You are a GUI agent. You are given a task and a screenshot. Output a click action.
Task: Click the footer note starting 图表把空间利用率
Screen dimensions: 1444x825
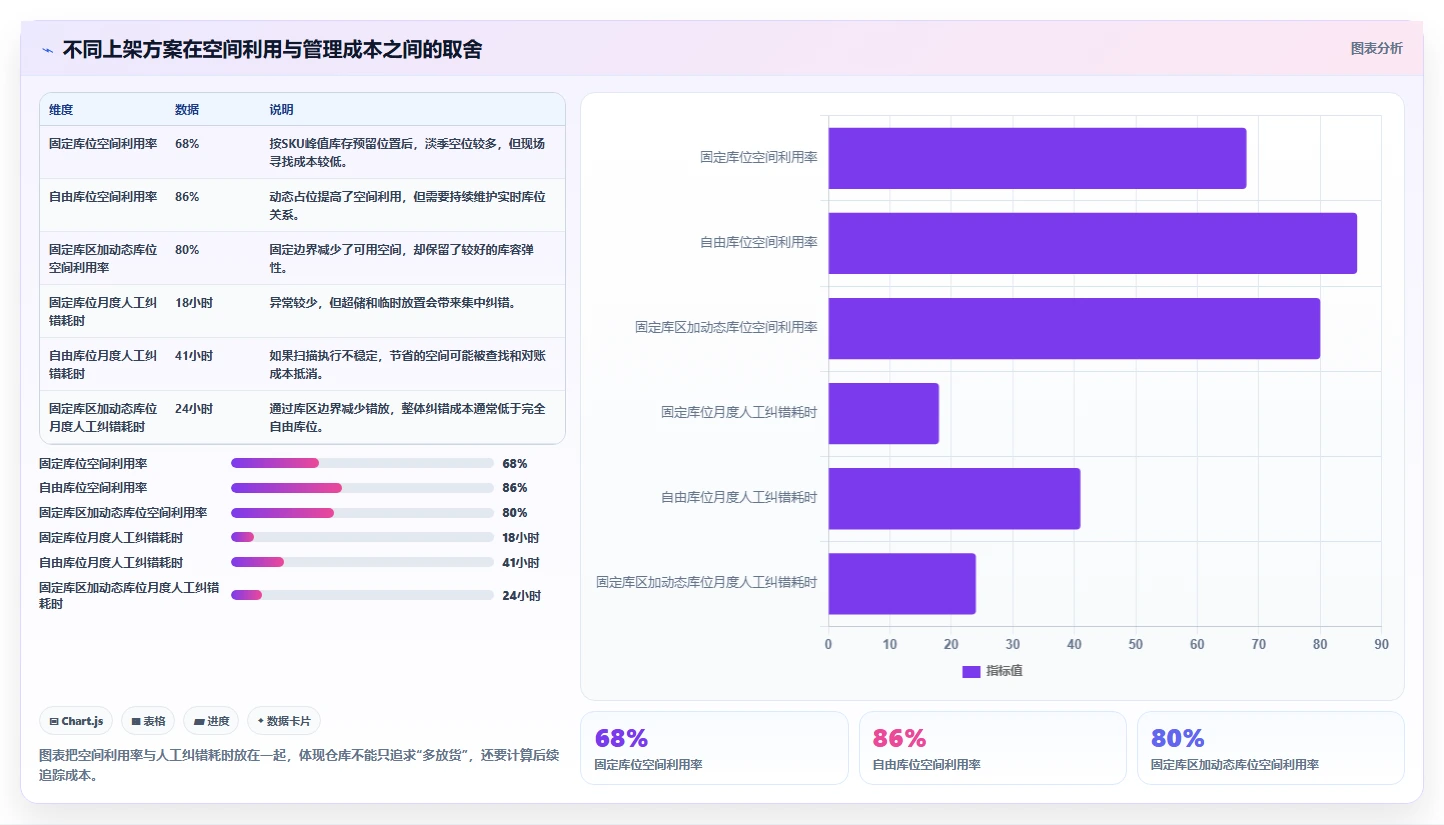coord(298,765)
